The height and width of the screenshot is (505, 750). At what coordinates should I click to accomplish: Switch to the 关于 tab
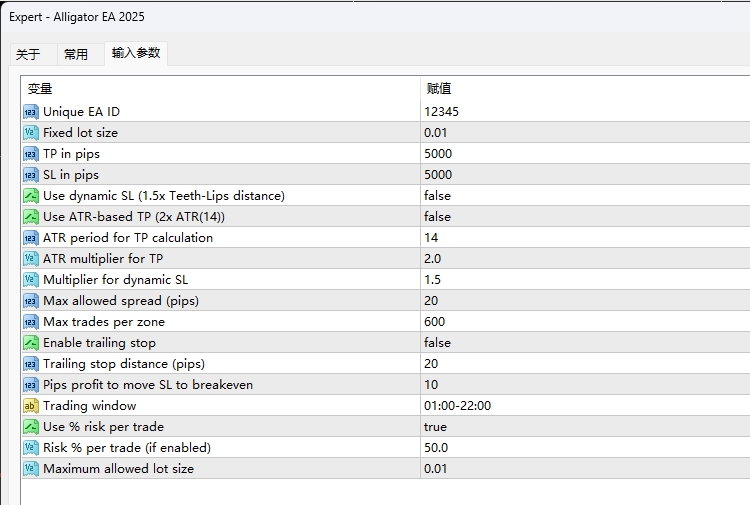(28, 54)
